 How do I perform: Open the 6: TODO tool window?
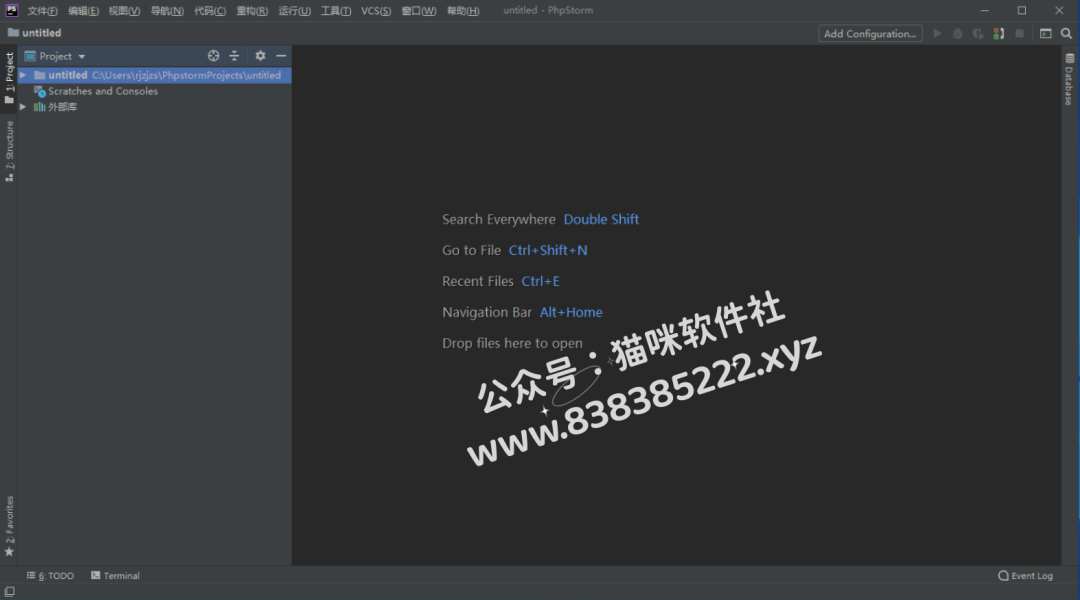[50, 576]
